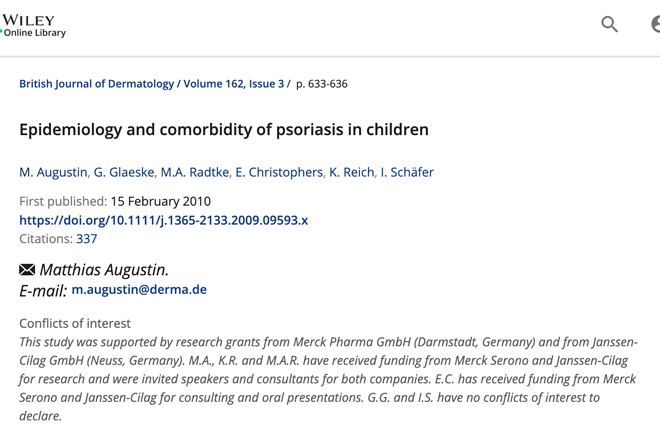This screenshot has width=660, height=440.
Task: Open British Journal of Dermatology breadcrumb
Action: click(96, 84)
